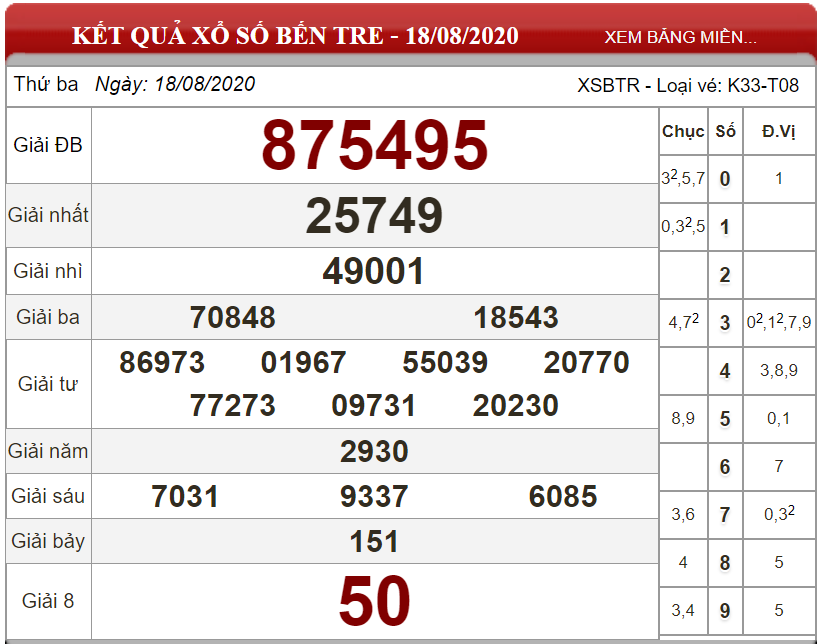821x644 pixels.
Task: Click the 'Giải năm' row label
Action: (48, 451)
